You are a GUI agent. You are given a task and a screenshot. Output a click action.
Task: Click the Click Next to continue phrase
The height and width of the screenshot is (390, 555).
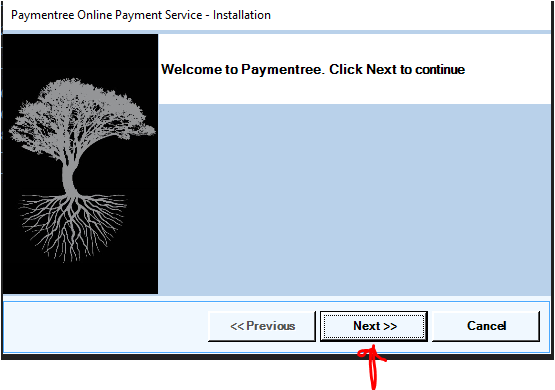pyautogui.click(x=397, y=69)
